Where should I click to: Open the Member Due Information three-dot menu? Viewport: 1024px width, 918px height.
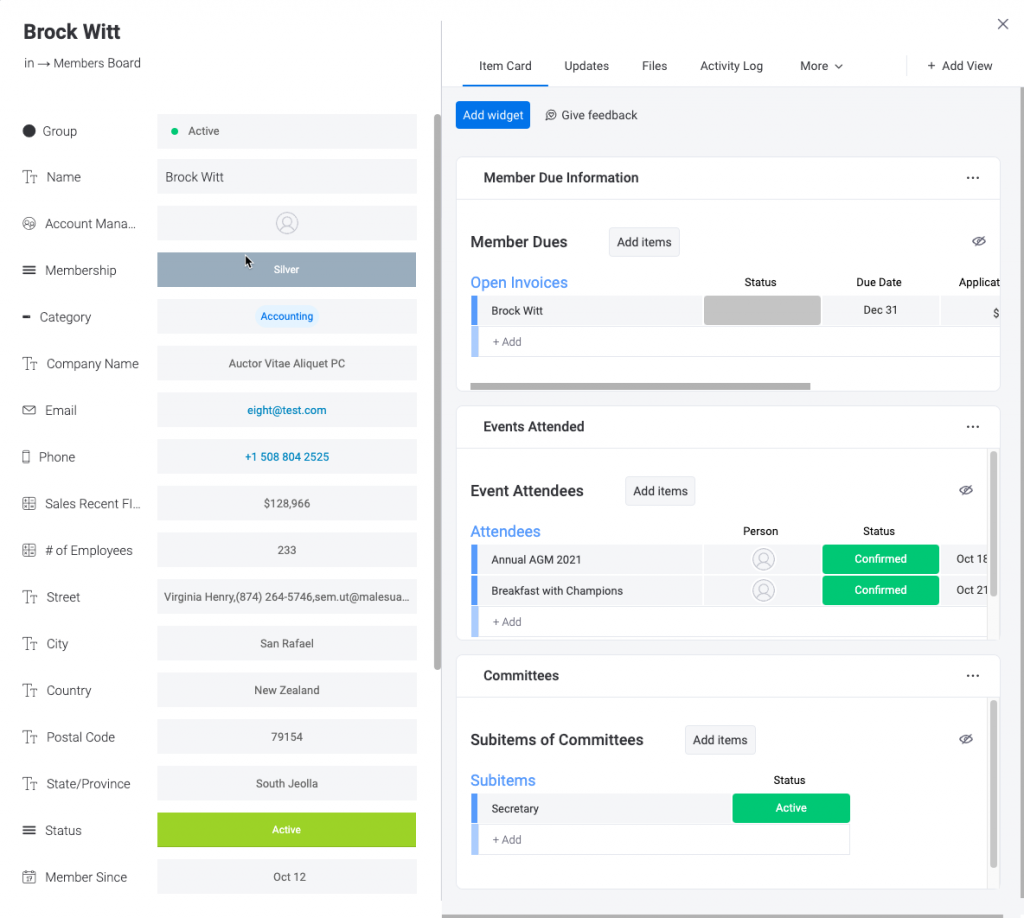pyautogui.click(x=972, y=178)
